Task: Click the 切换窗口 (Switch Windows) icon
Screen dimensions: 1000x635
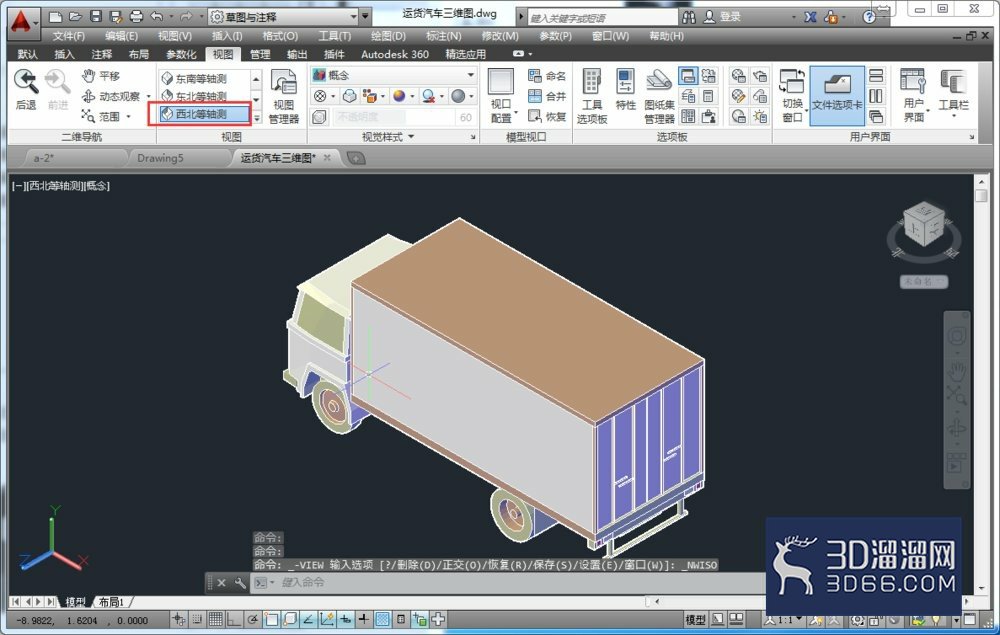Action: (x=792, y=96)
